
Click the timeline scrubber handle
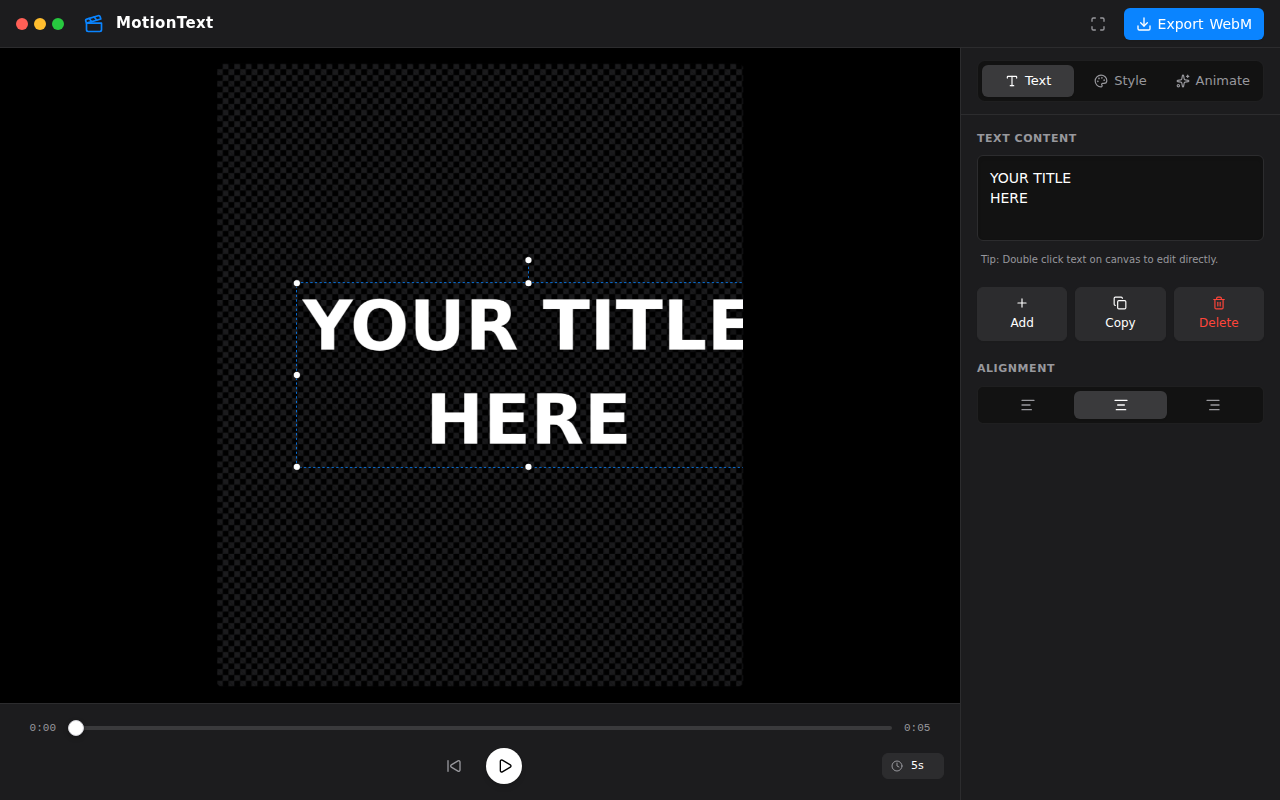click(76, 728)
